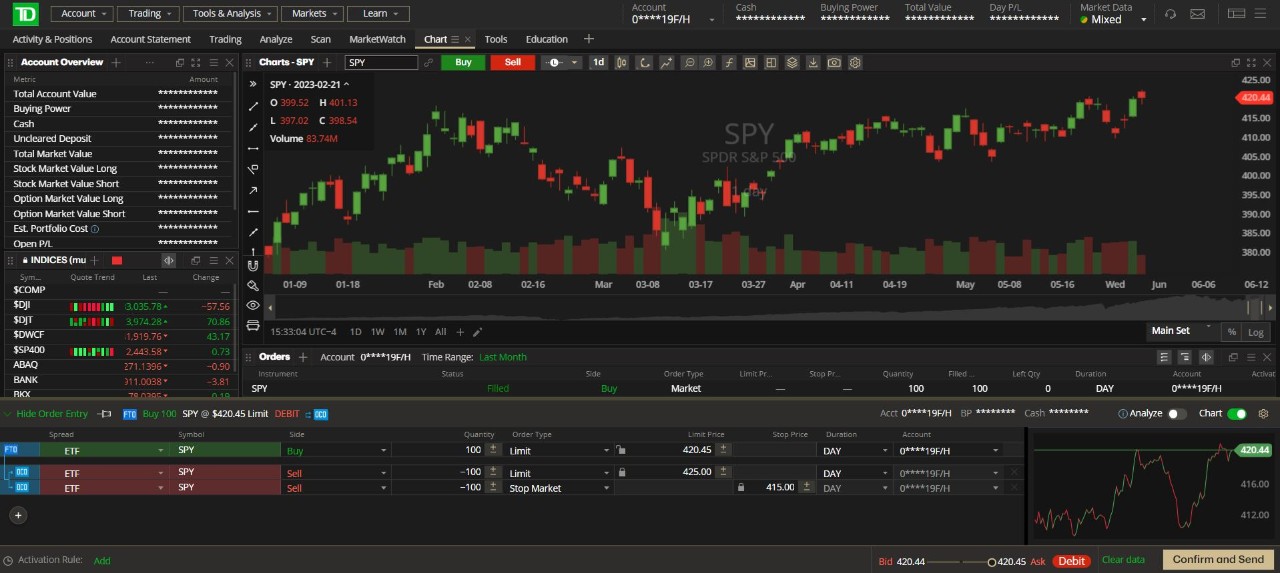This screenshot has height=573, width=1280.
Task: Increment quantity stepper on Buy row
Action: click(x=493, y=450)
